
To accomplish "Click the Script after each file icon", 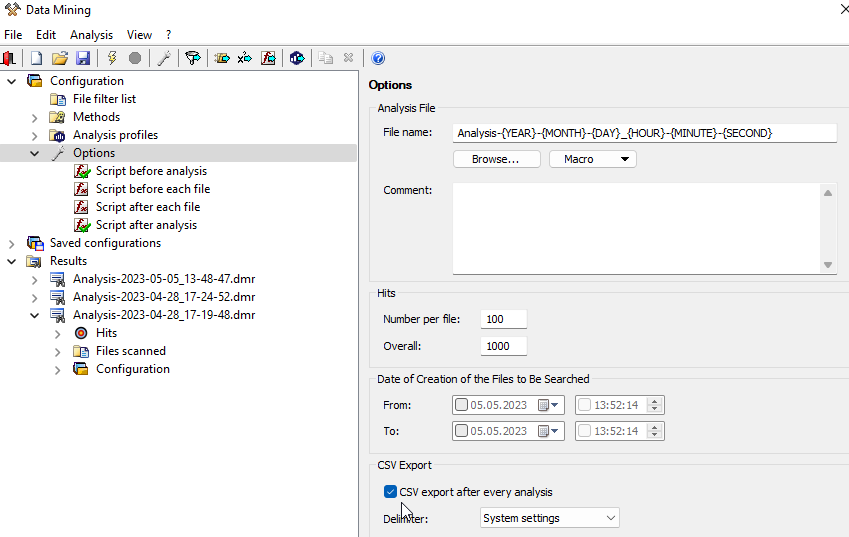I will 81,207.
